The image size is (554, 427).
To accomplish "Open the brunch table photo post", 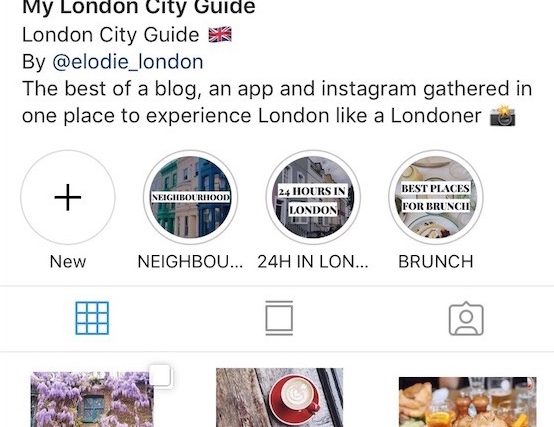I will 467,402.
